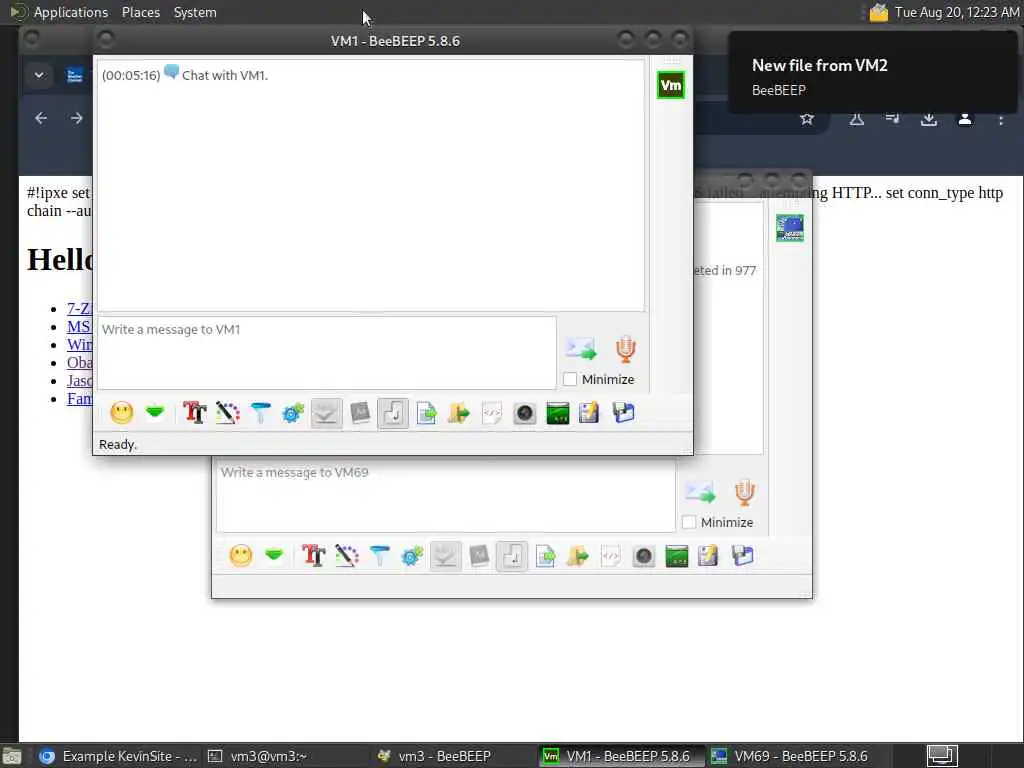Click the message box 'Write a message to VM1'
Viewport: 1024px width, 768px height.
click(x=327, y=353)
